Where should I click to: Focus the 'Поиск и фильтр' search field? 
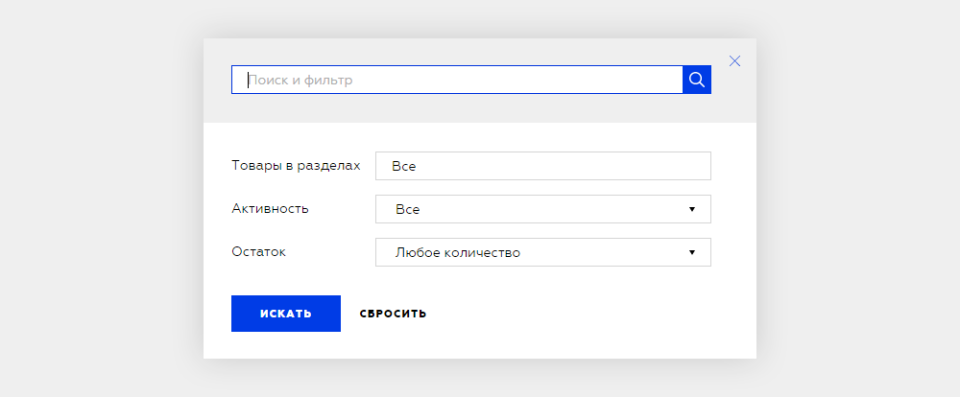pyautogui.click(x=457, y=80)
